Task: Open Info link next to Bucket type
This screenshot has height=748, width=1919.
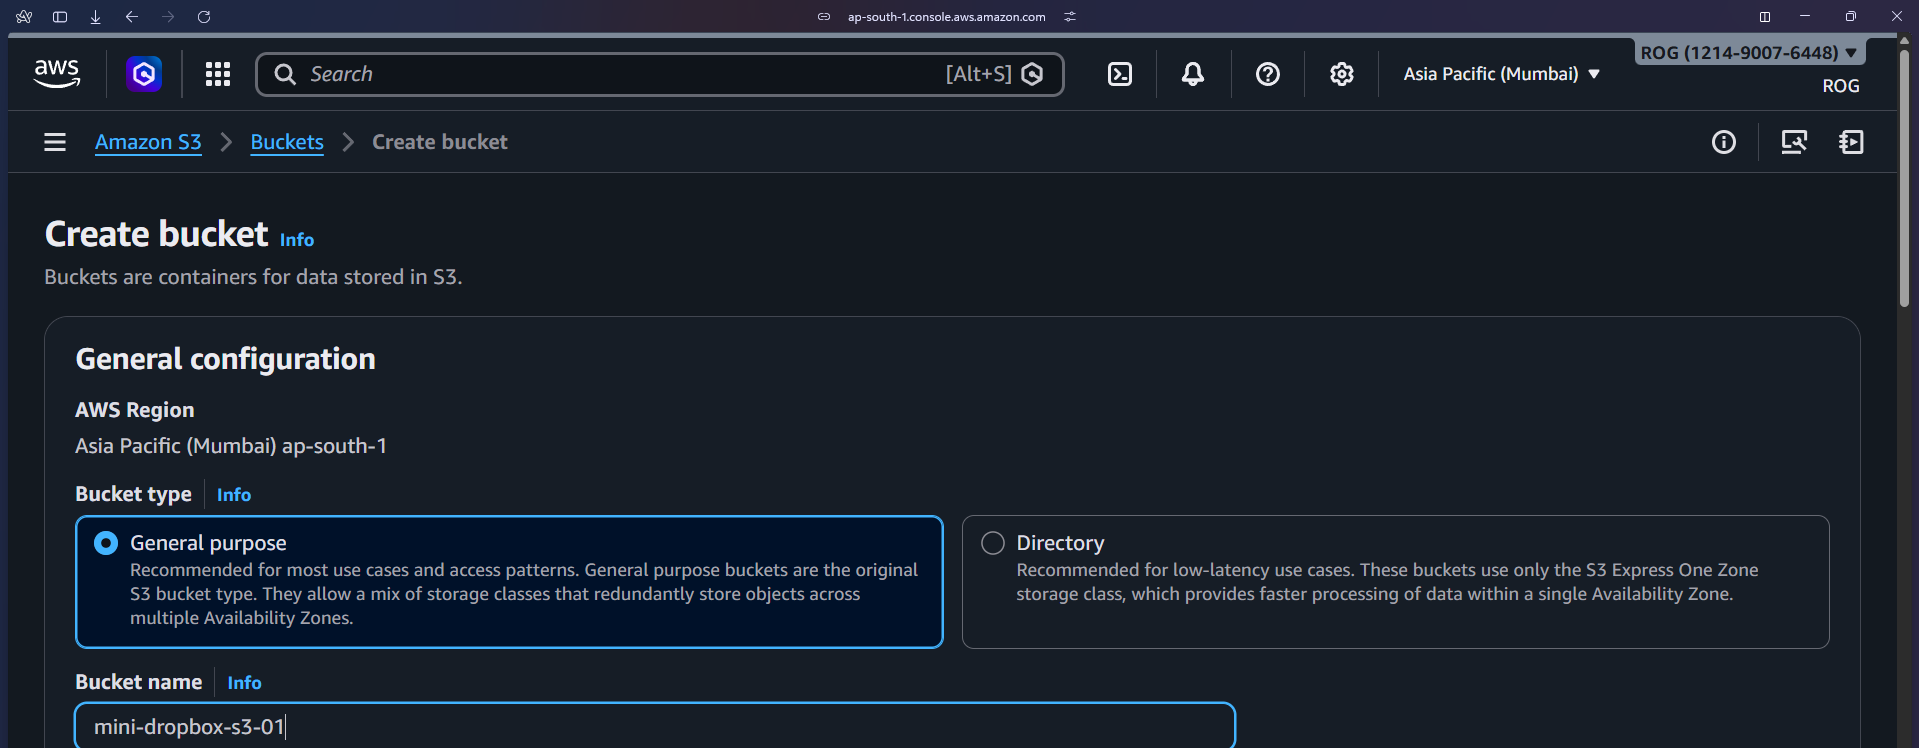Action: click(234, 495)
